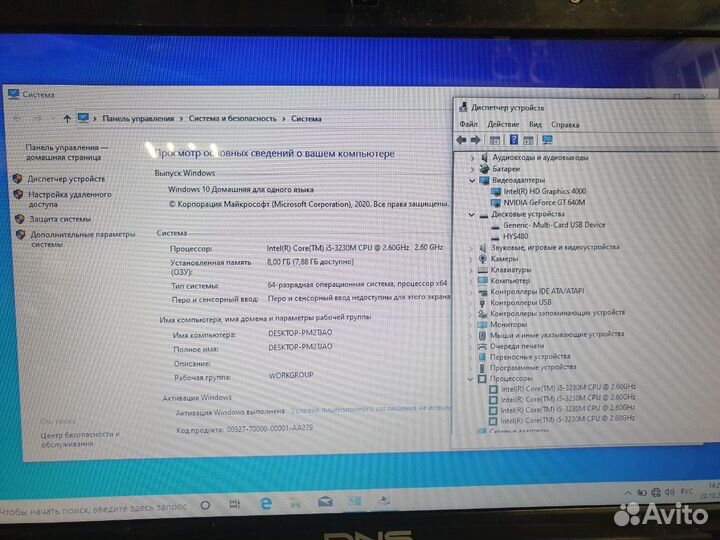Collapse the Процессоры node

(x=470, y=379)
